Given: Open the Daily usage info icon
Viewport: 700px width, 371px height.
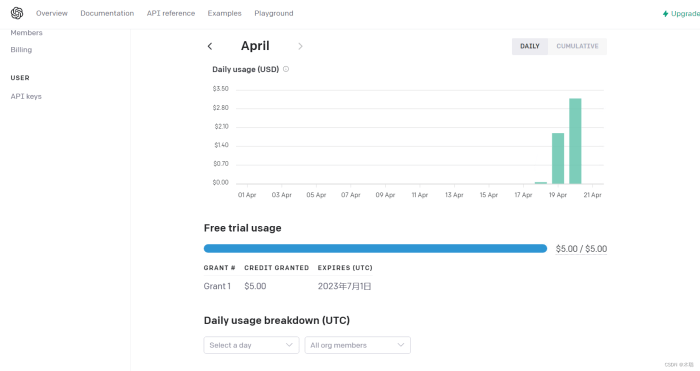Looking at the screenshot, I should click(x=286, y=69).
